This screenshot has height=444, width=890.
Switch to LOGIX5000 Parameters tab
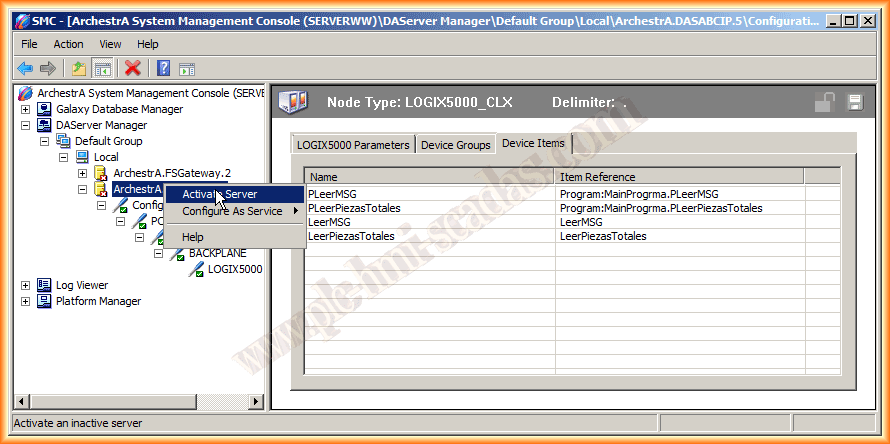(353, 145)
